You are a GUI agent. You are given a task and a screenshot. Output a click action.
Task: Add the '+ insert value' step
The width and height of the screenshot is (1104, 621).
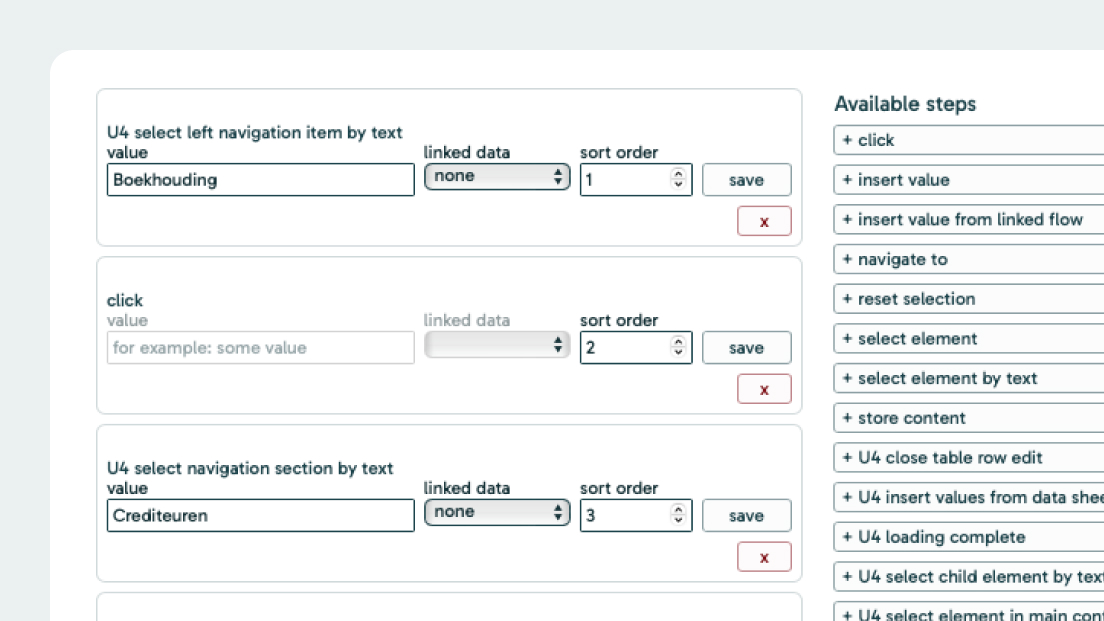pos(968,180)
